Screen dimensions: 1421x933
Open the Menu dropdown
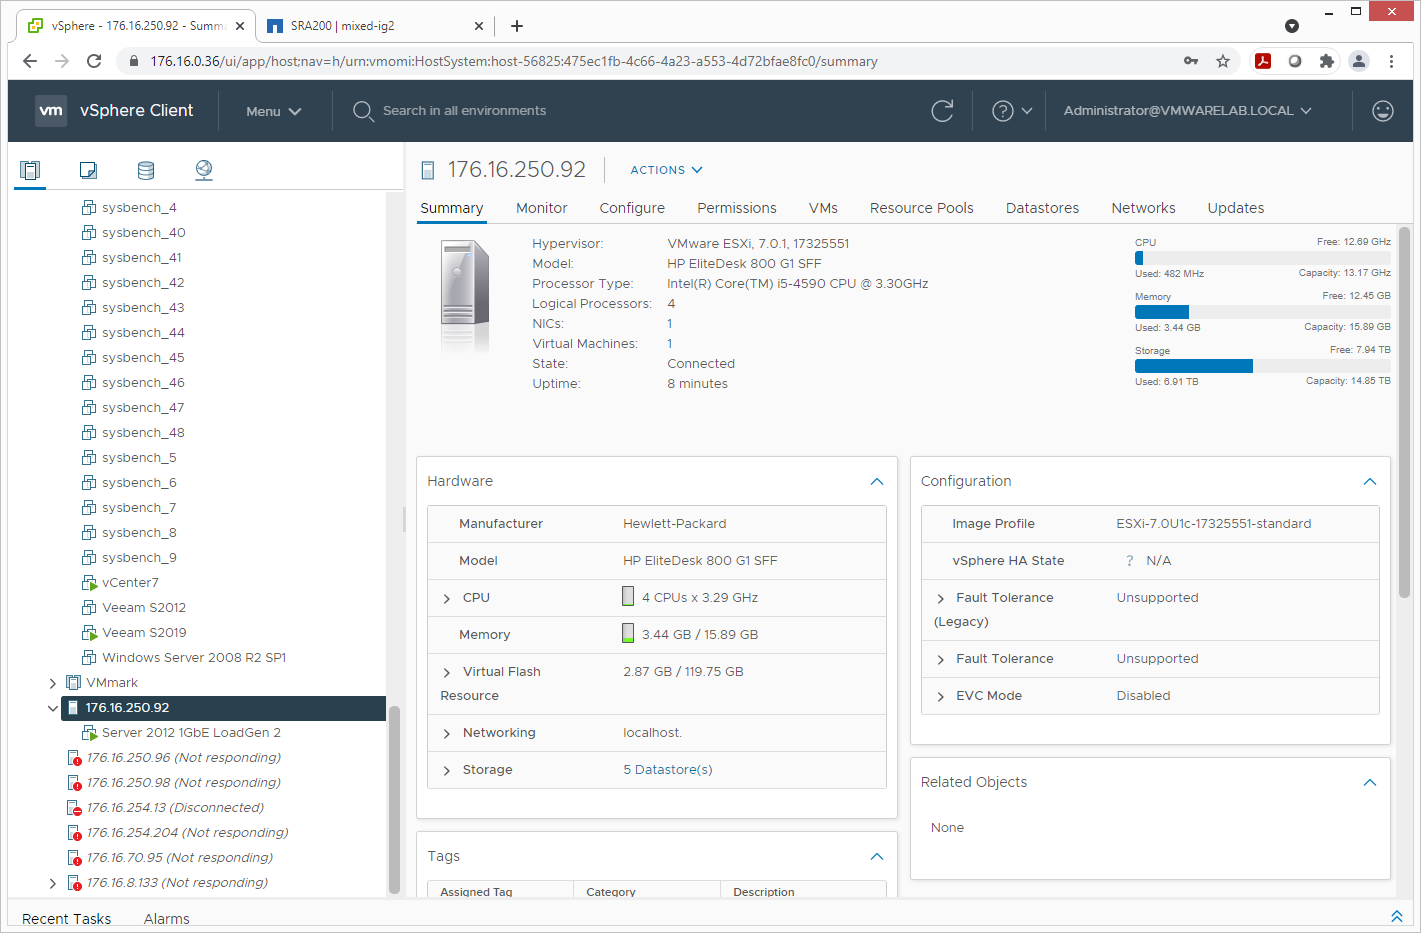(274, 111)
